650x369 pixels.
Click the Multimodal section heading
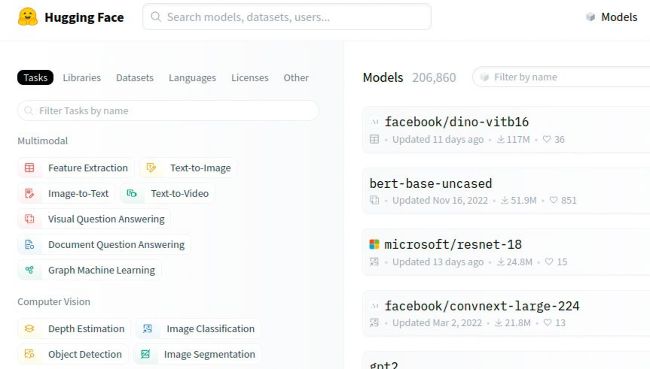pyautogui.click(x=42, y=141)
